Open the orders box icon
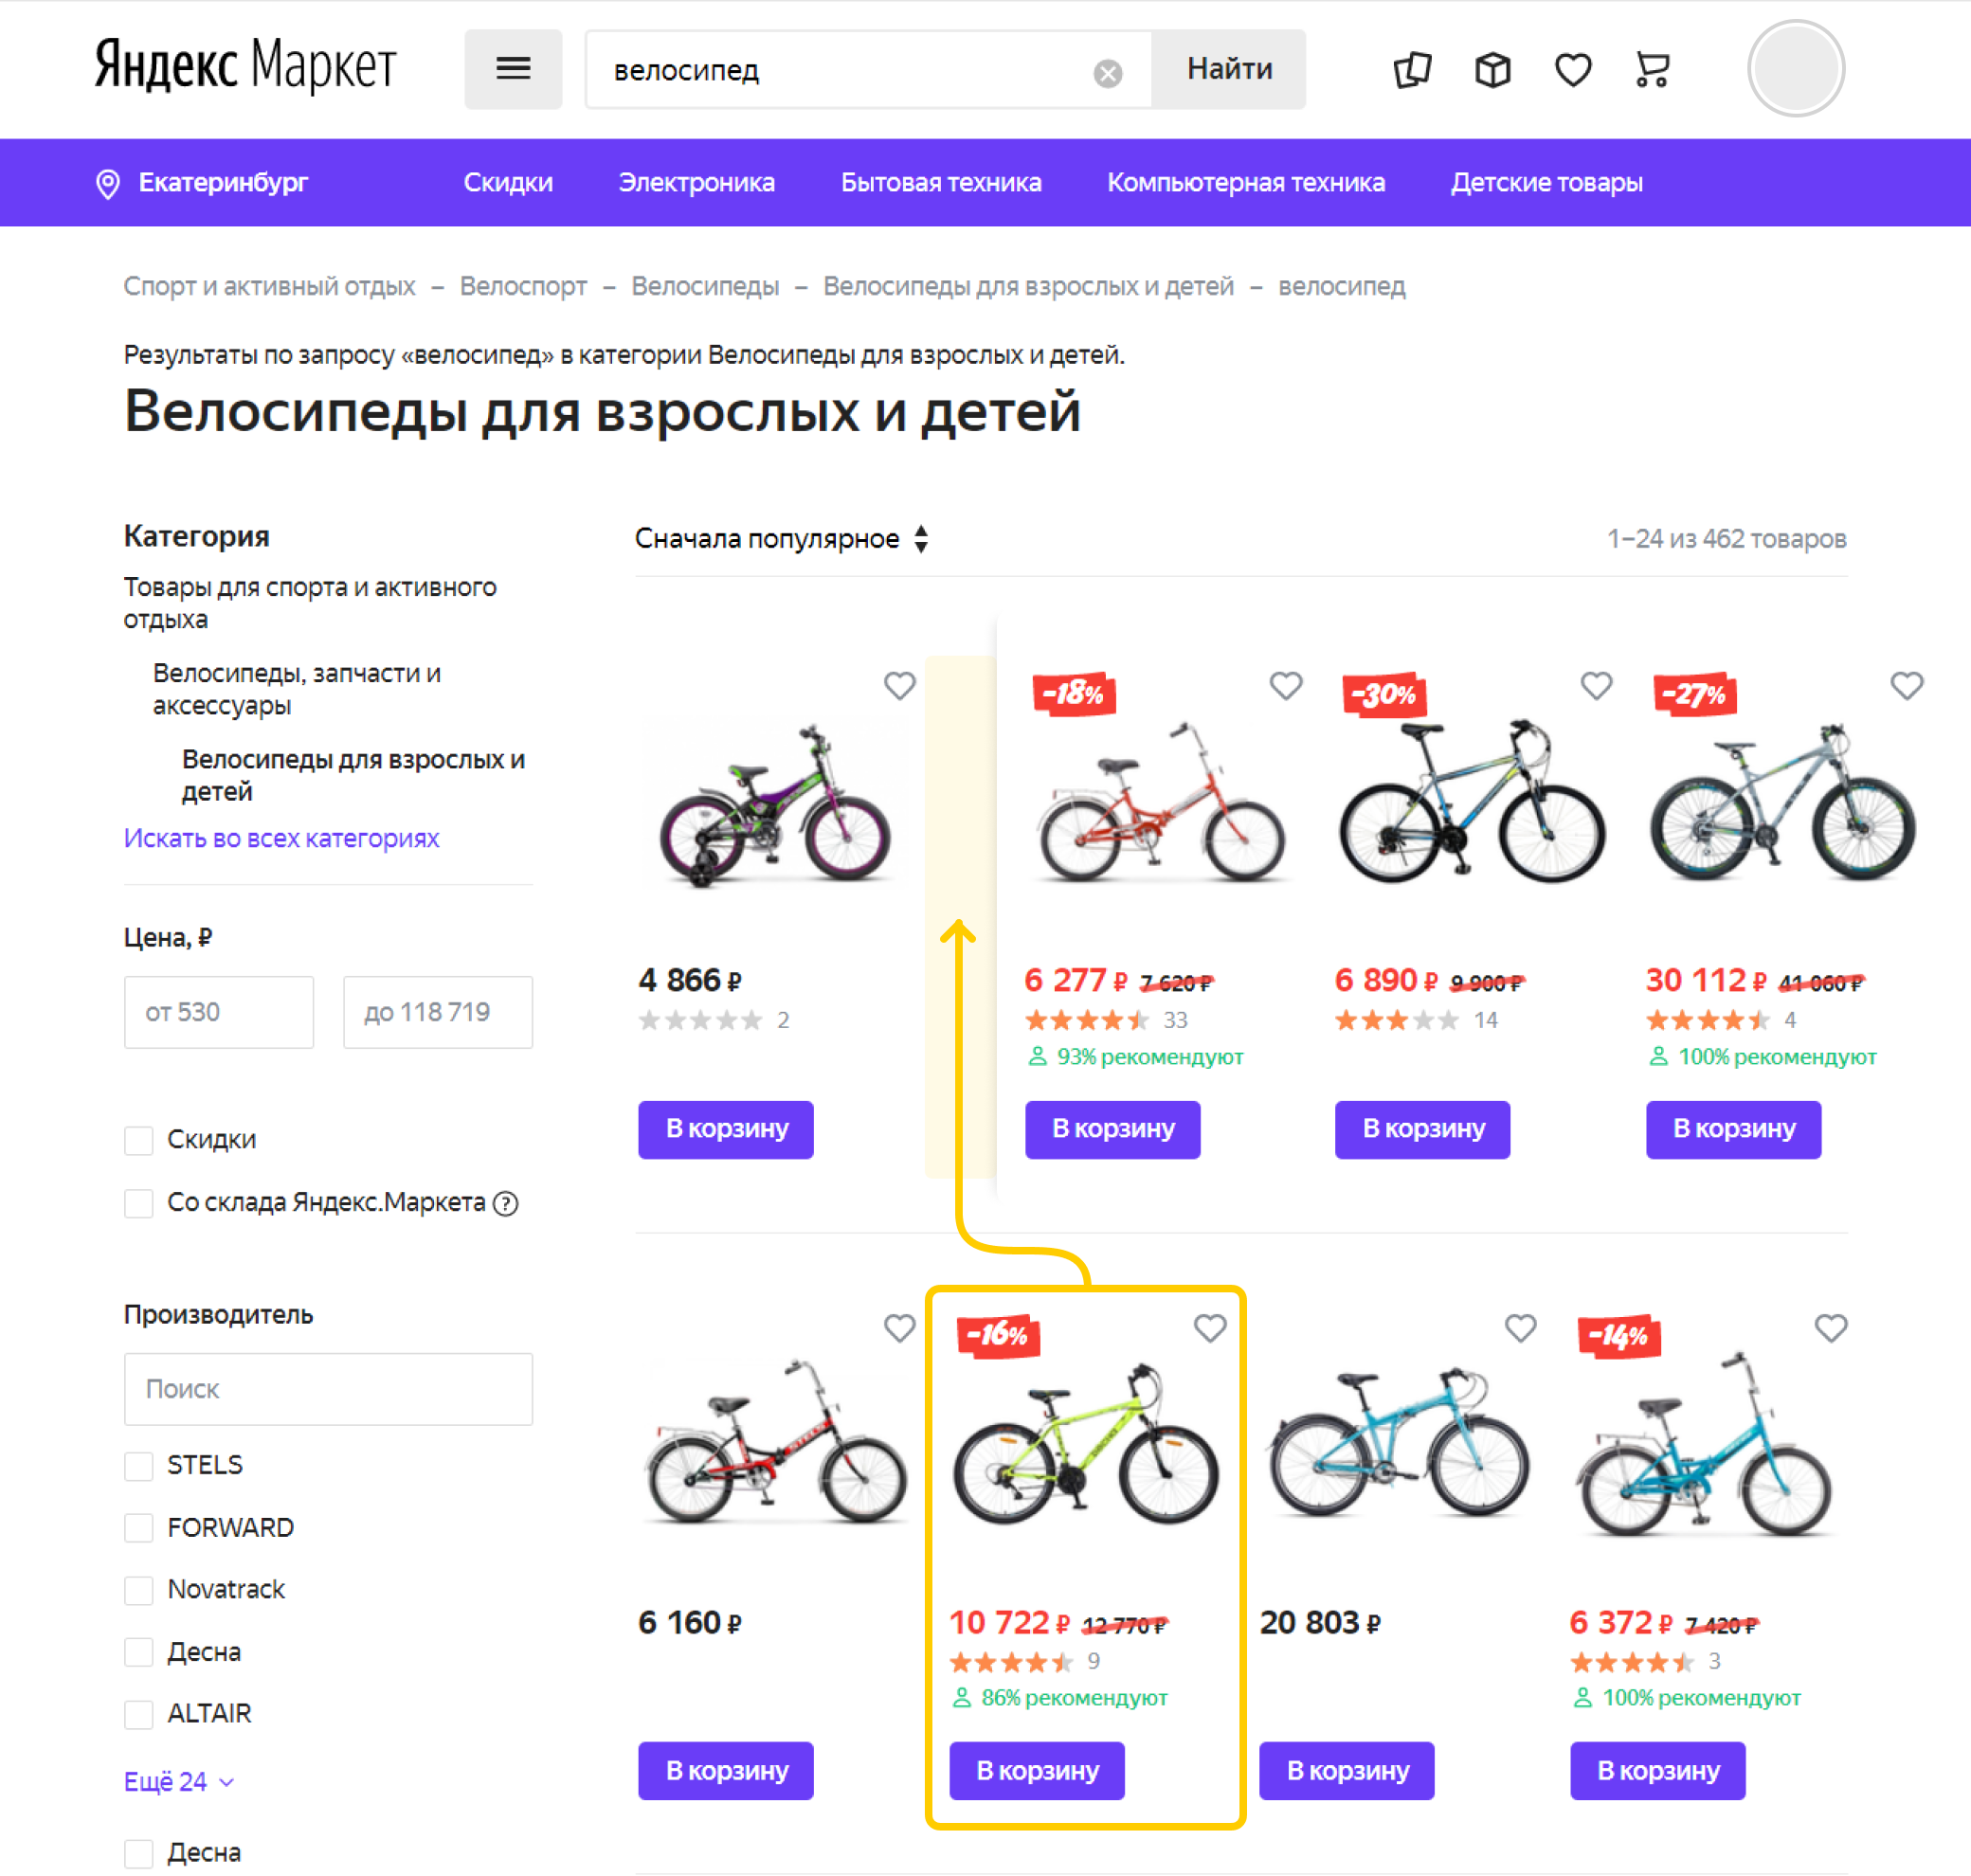This screenshot has height=1876, width=1971. 1492,70
